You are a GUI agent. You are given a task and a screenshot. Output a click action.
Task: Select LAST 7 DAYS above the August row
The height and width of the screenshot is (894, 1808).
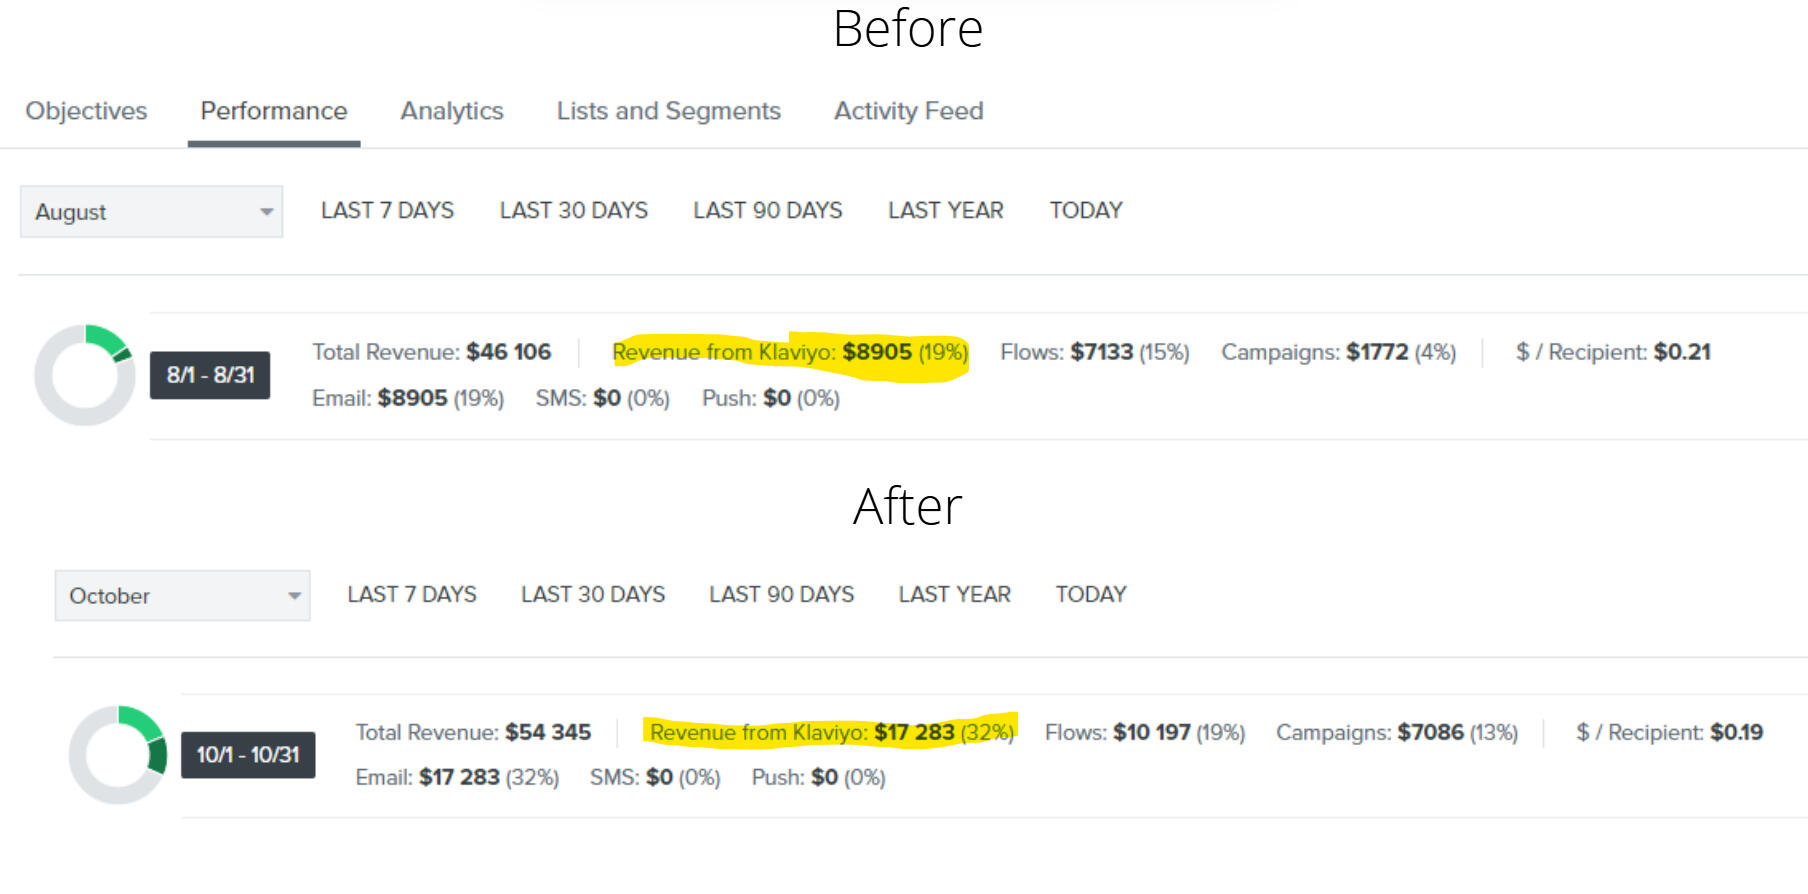pyautogui.click(x=387, y=211)
